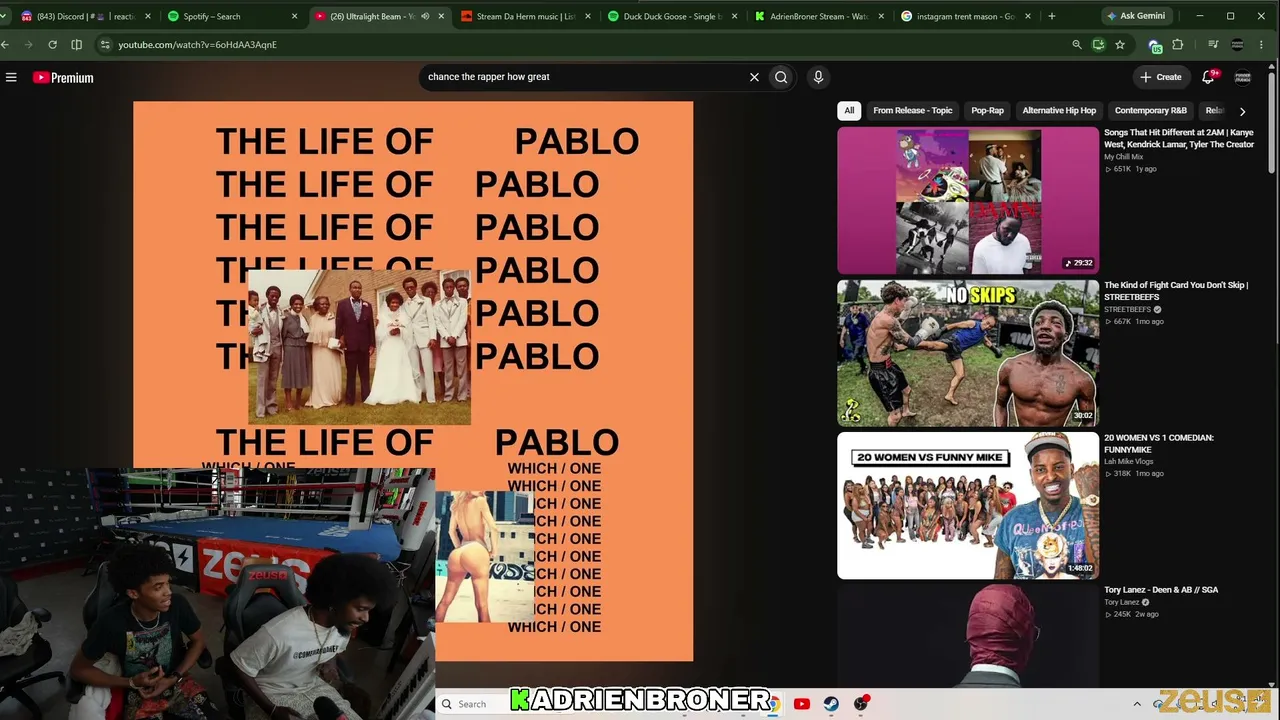Viewport: 1280px width, 720px height.
Task: Show more filter chips with arrow
Action: coord(1242,111)
